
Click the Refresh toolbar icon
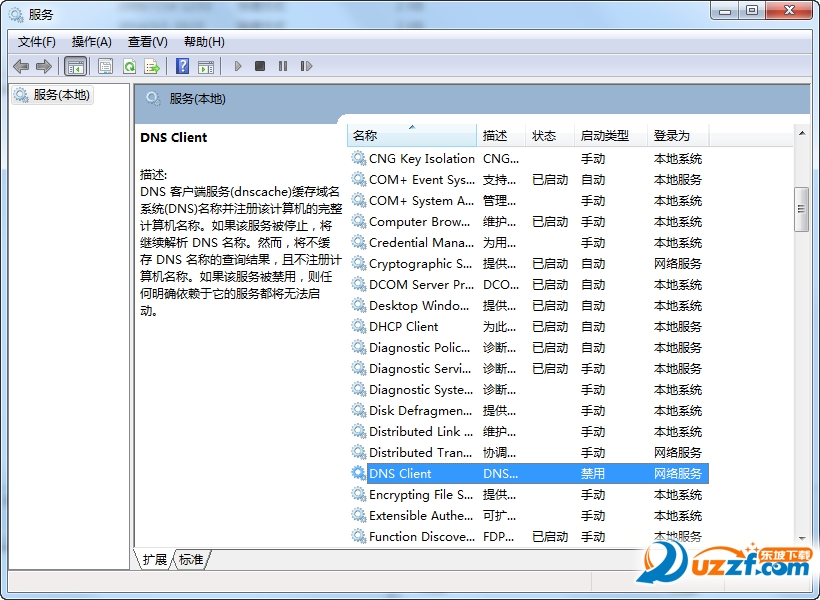click(129, 66)
